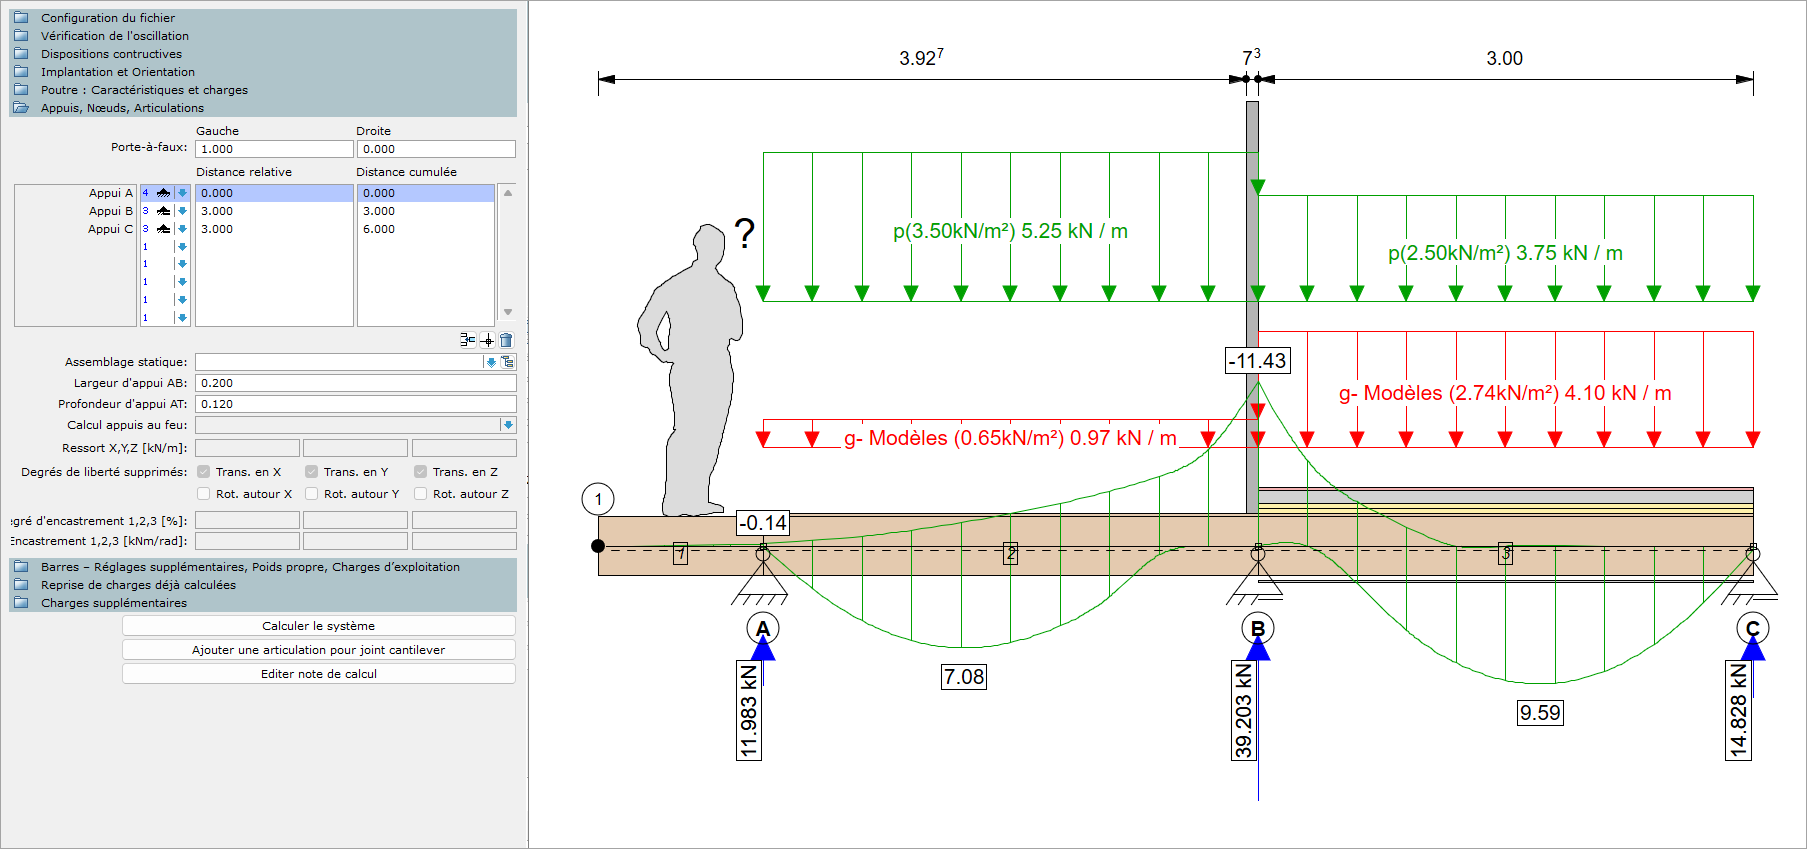
Task: Click the supports table scrollbar down arrow
Action: click(x=508, y=312)
